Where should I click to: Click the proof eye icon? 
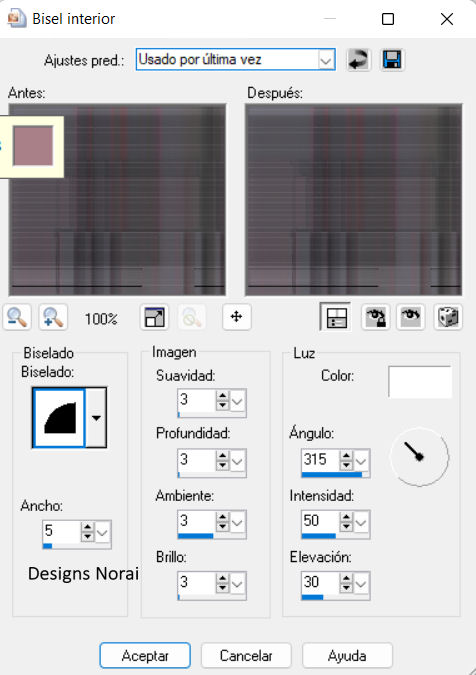411,318
